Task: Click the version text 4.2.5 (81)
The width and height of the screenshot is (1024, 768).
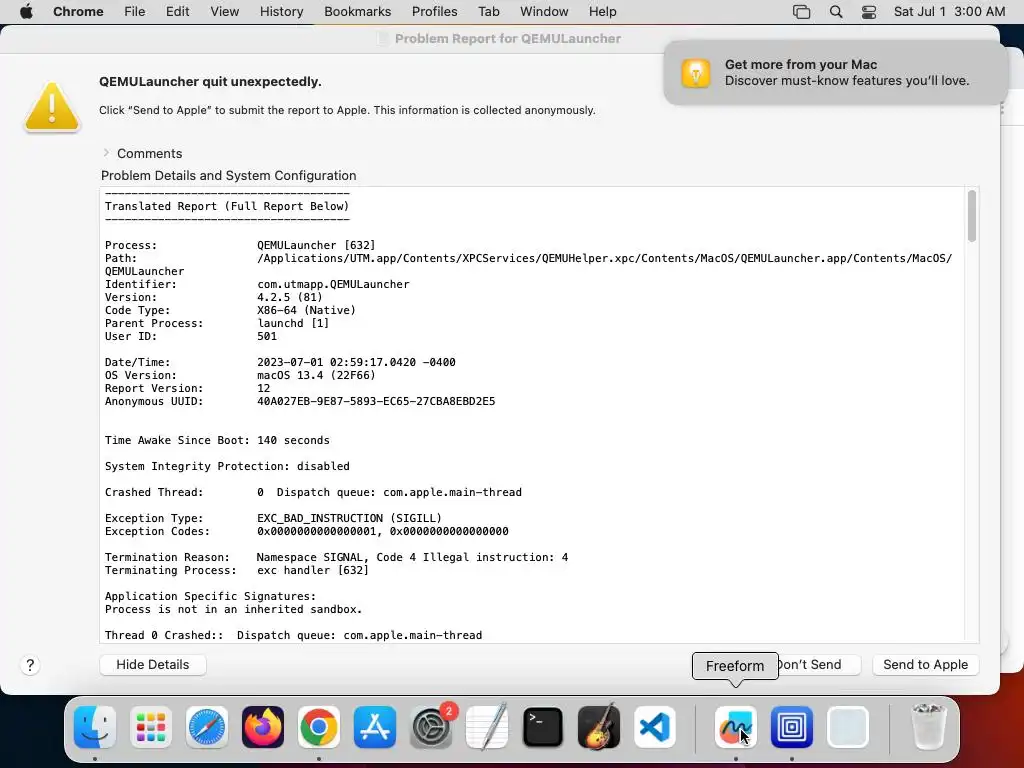Action: click(290, 298)
